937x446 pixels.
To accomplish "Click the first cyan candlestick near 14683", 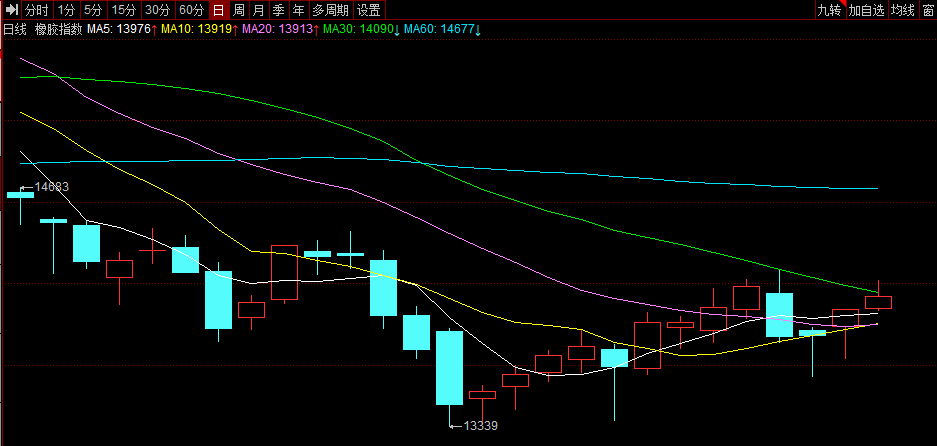I will click(20, 195).
